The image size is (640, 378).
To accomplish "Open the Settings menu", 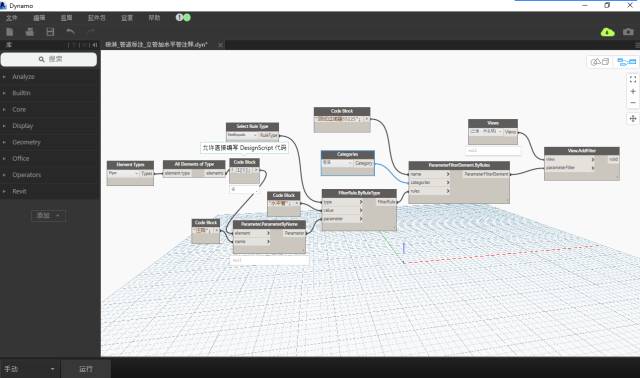I will 127,18.
